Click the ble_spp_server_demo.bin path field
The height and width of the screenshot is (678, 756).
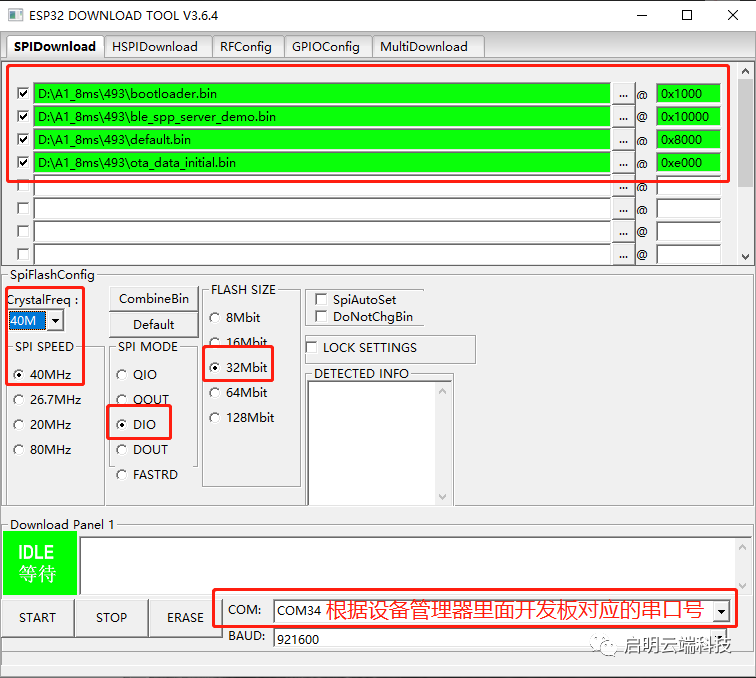tap(322, 117)
